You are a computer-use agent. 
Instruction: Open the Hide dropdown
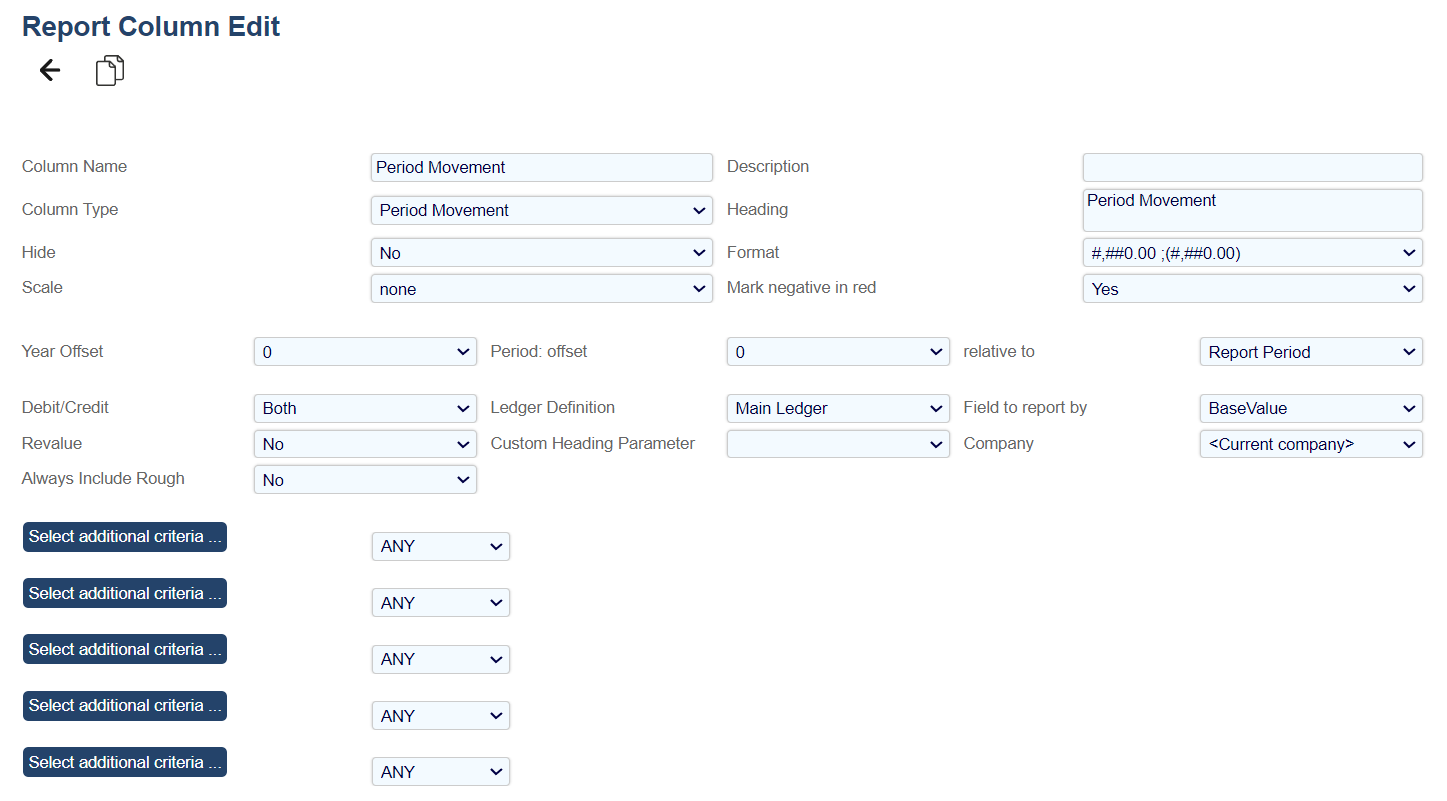[541, 253]
